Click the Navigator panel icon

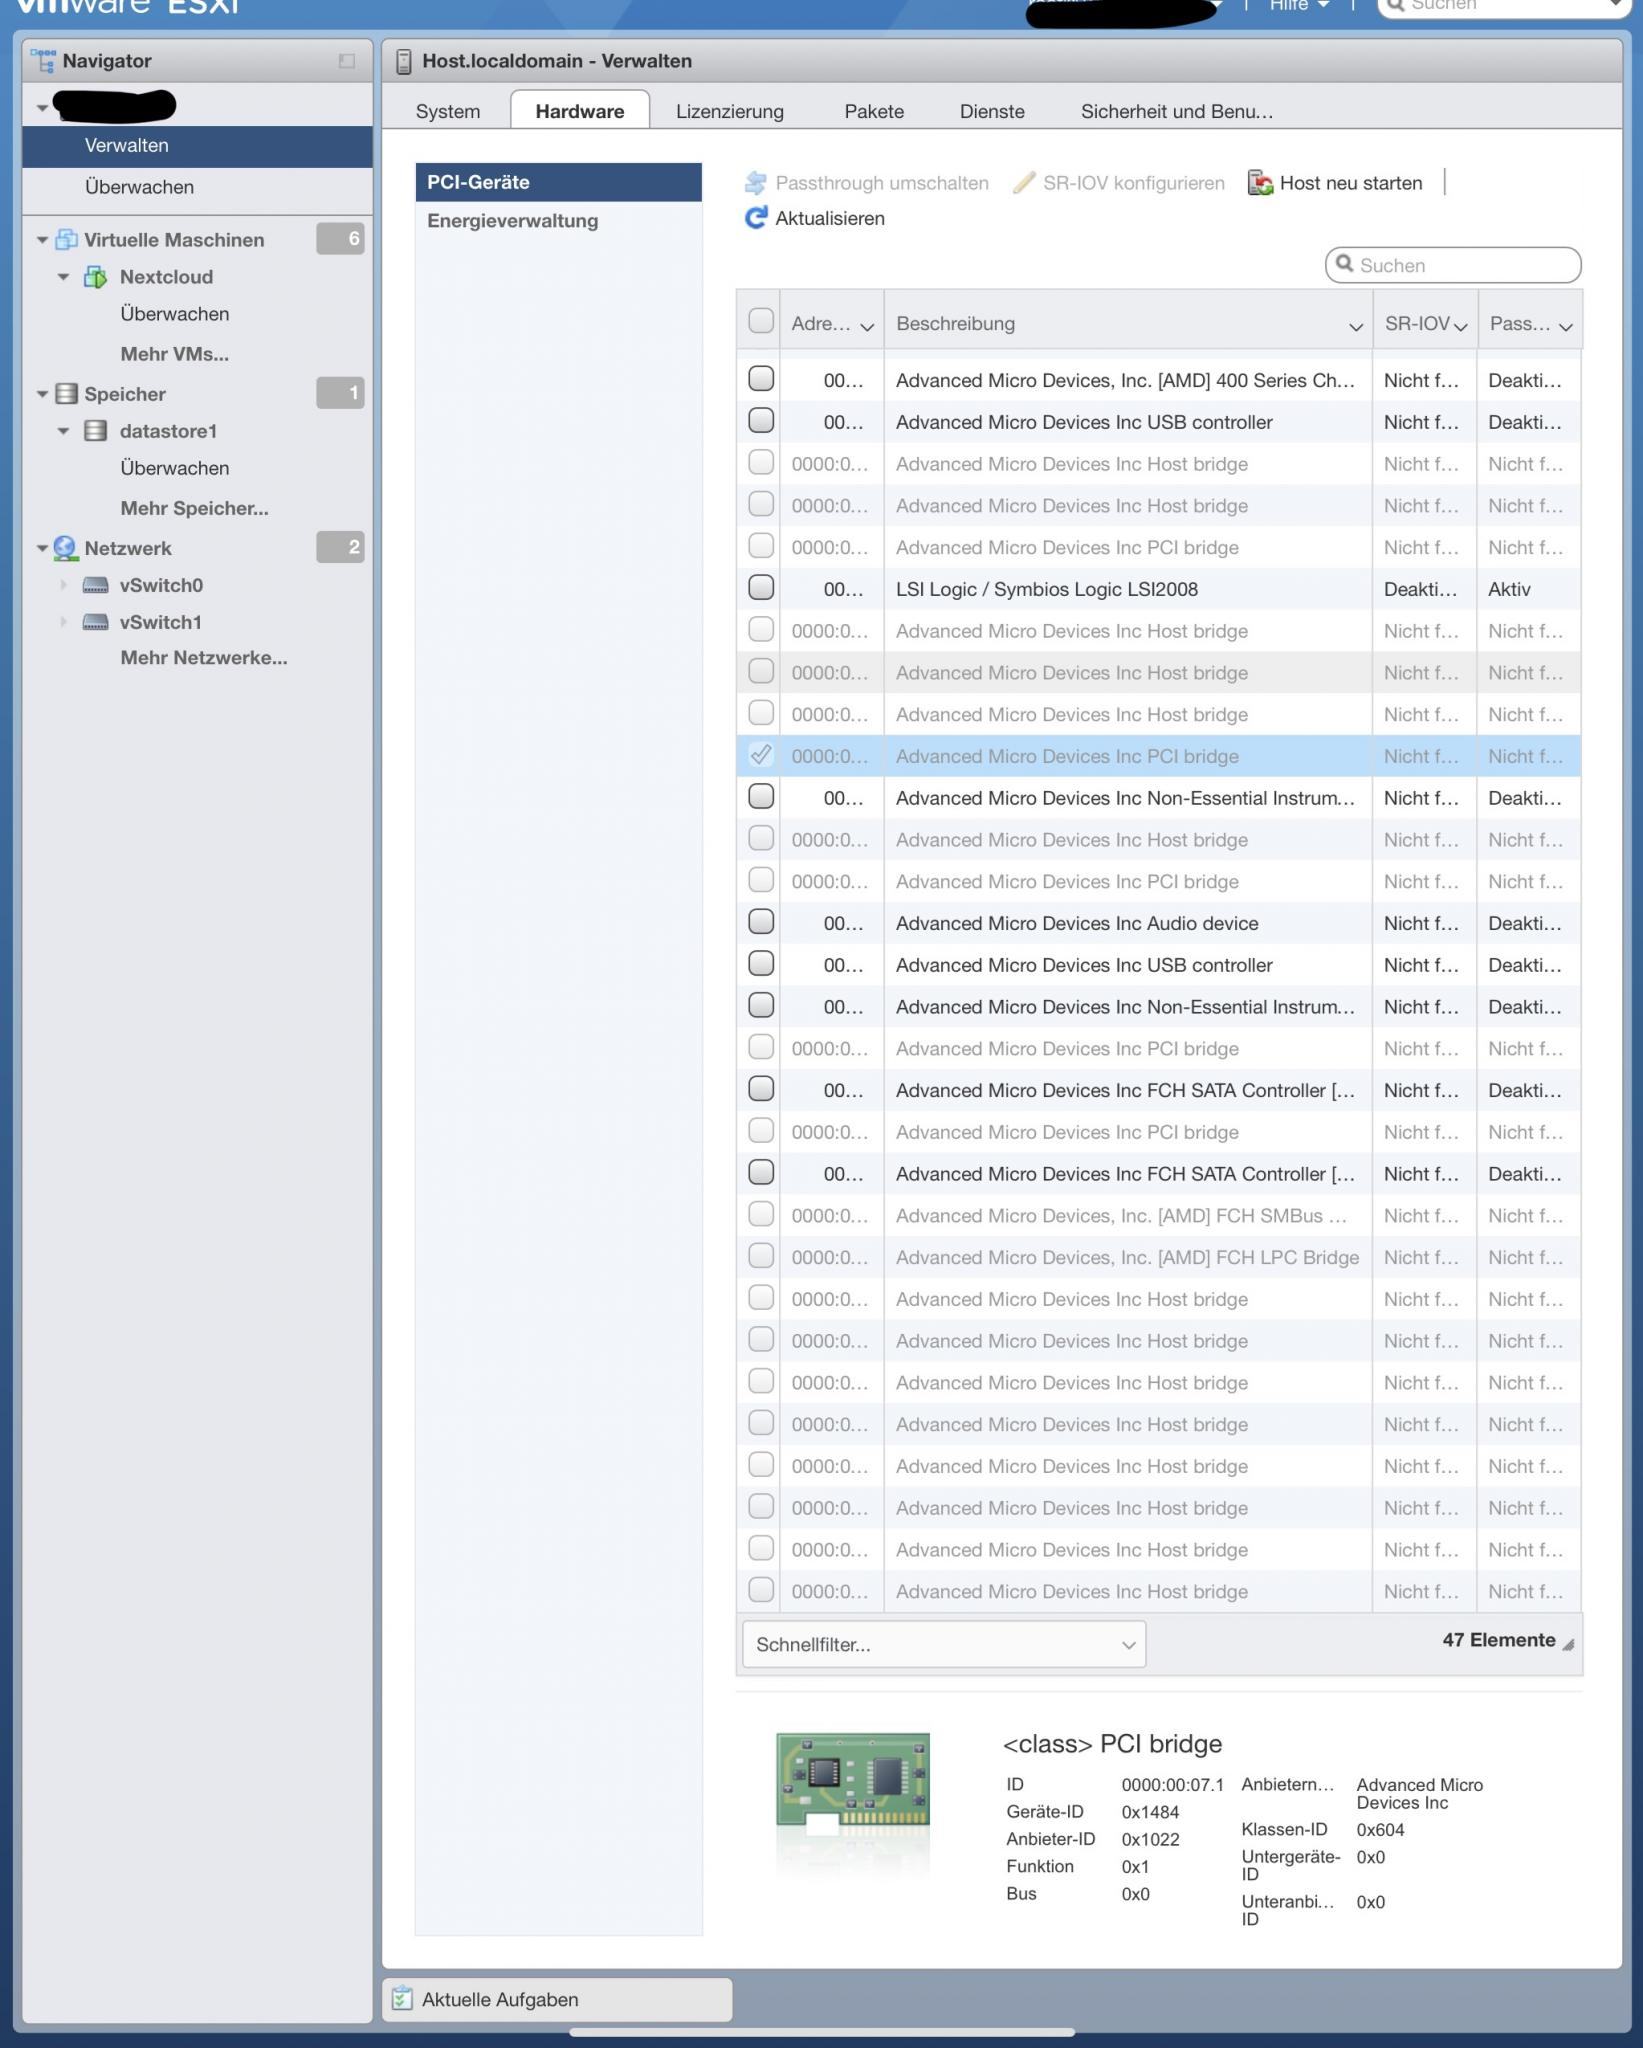tap(44, 61)
